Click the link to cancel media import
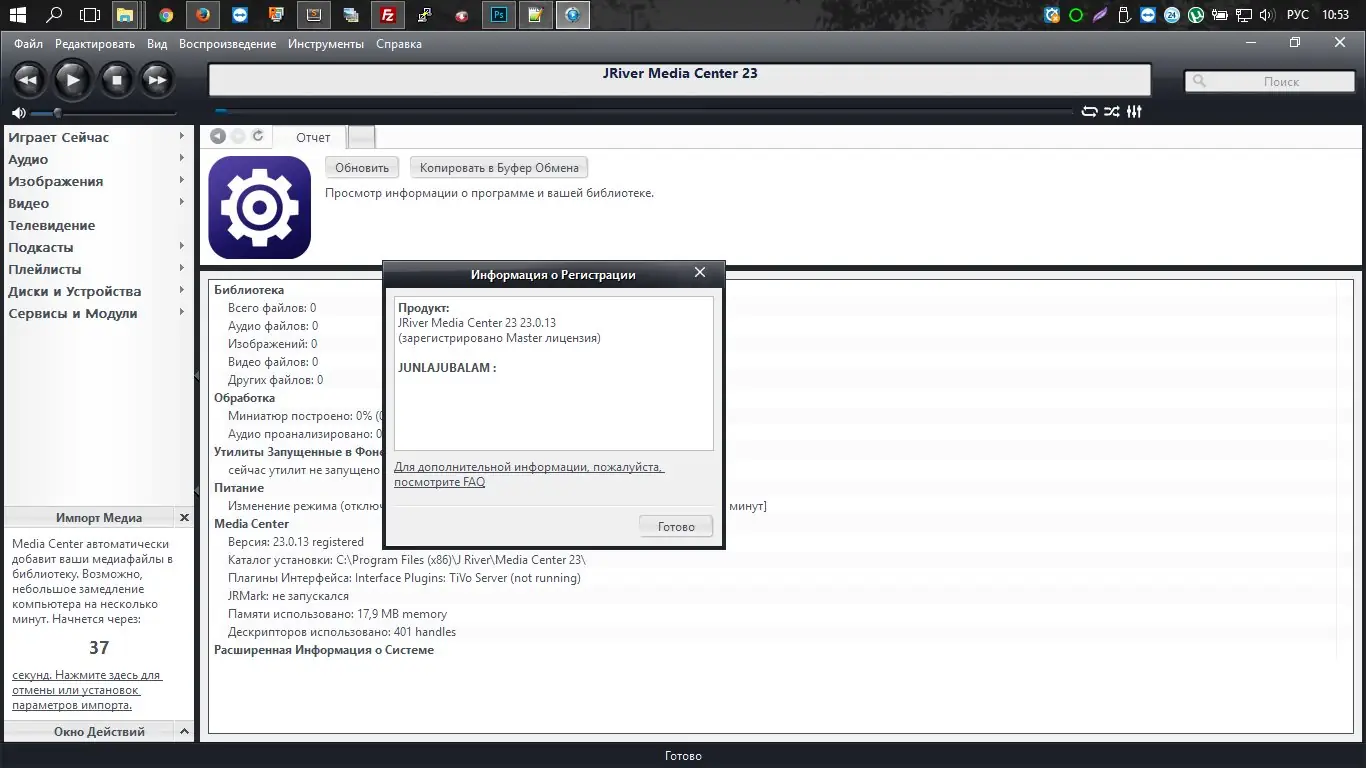 (87, 690)
